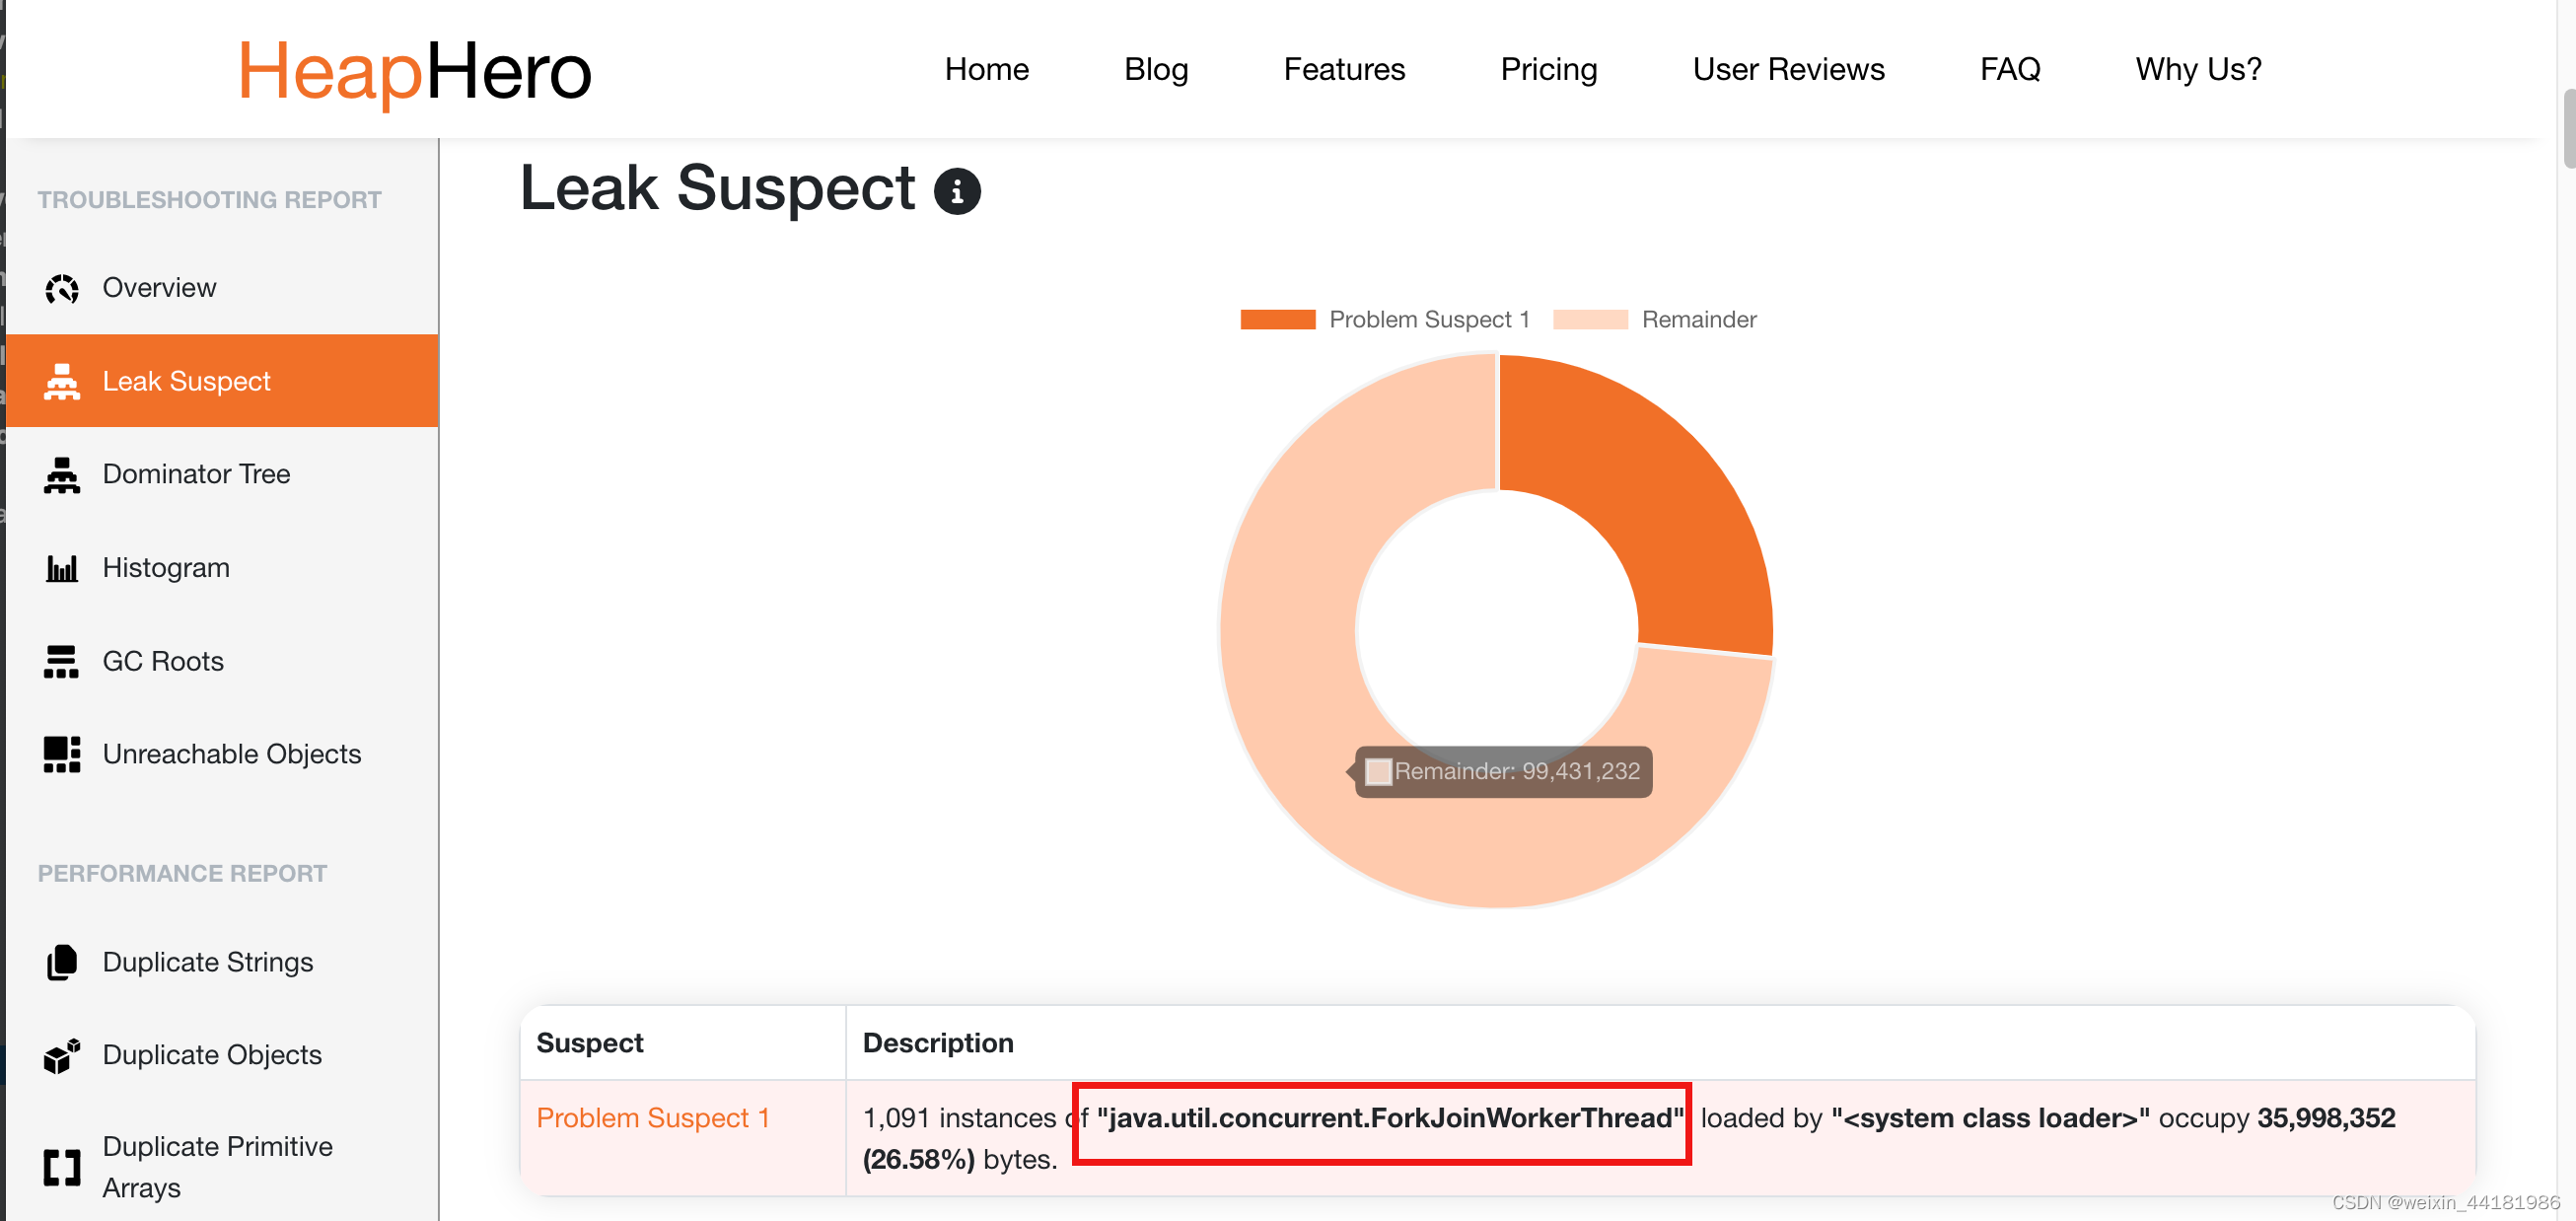The height and width of the screenshot is (1221, 2576).
Task: Click the Duplicate Objects box icon
Action: [x=62, y=1055]
